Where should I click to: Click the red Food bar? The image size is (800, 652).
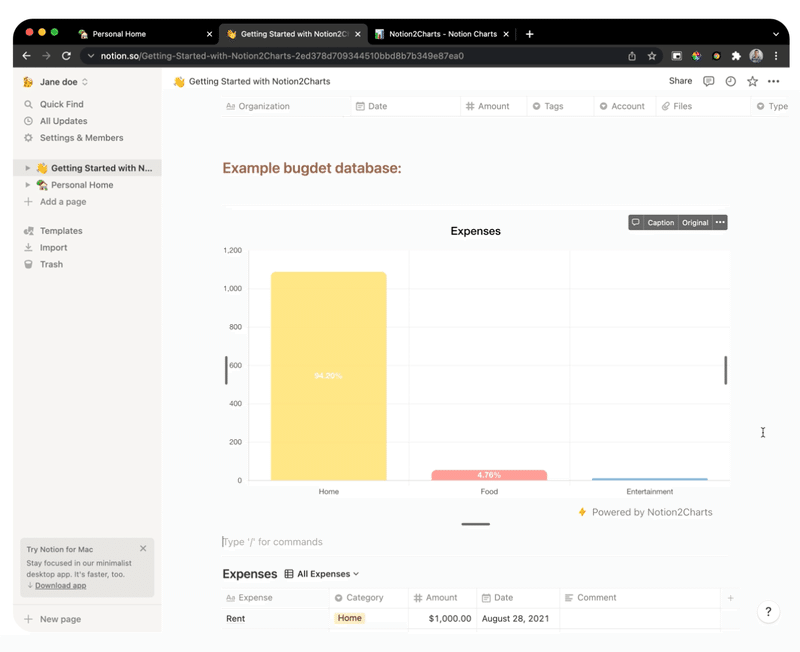[489, 475]
